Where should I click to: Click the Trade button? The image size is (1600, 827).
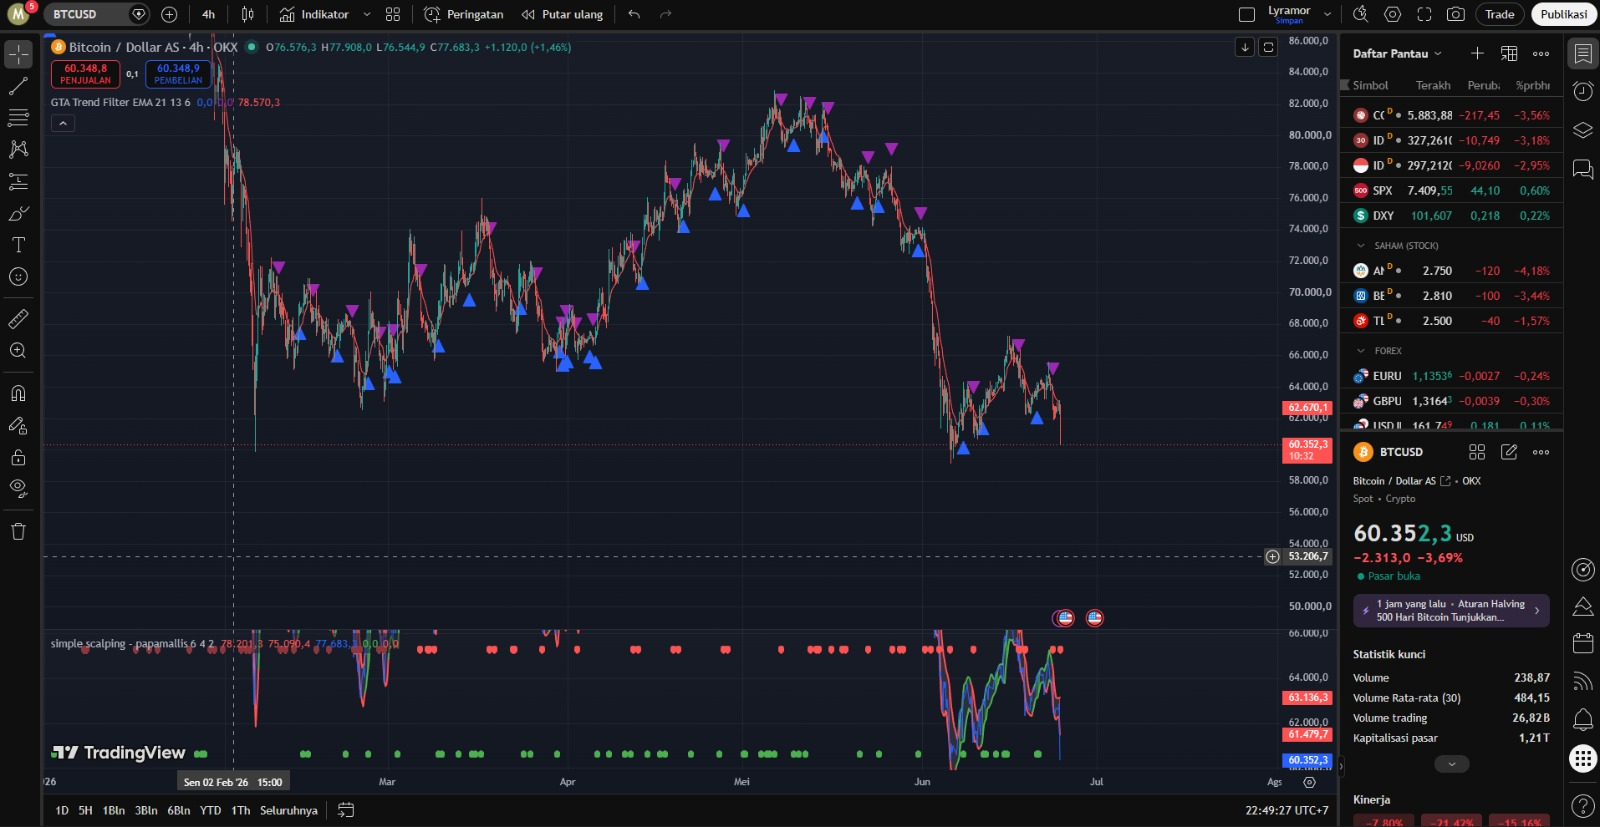click(x=1499, y=14)
